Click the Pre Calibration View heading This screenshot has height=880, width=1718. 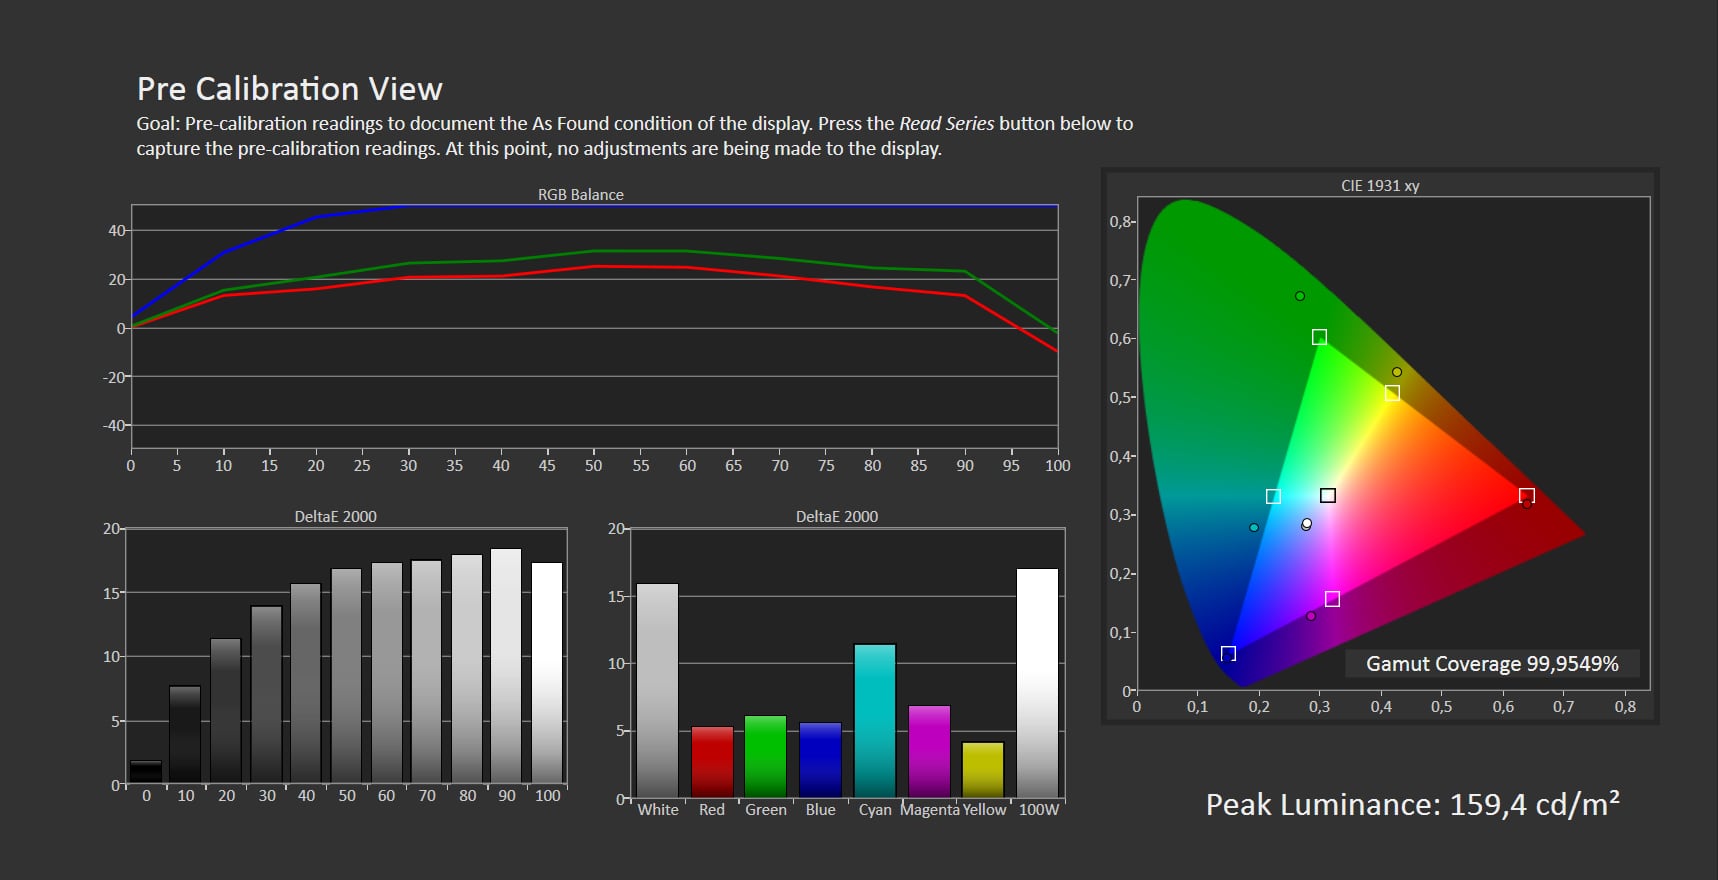pyautogui.click(x=290, y=89)
